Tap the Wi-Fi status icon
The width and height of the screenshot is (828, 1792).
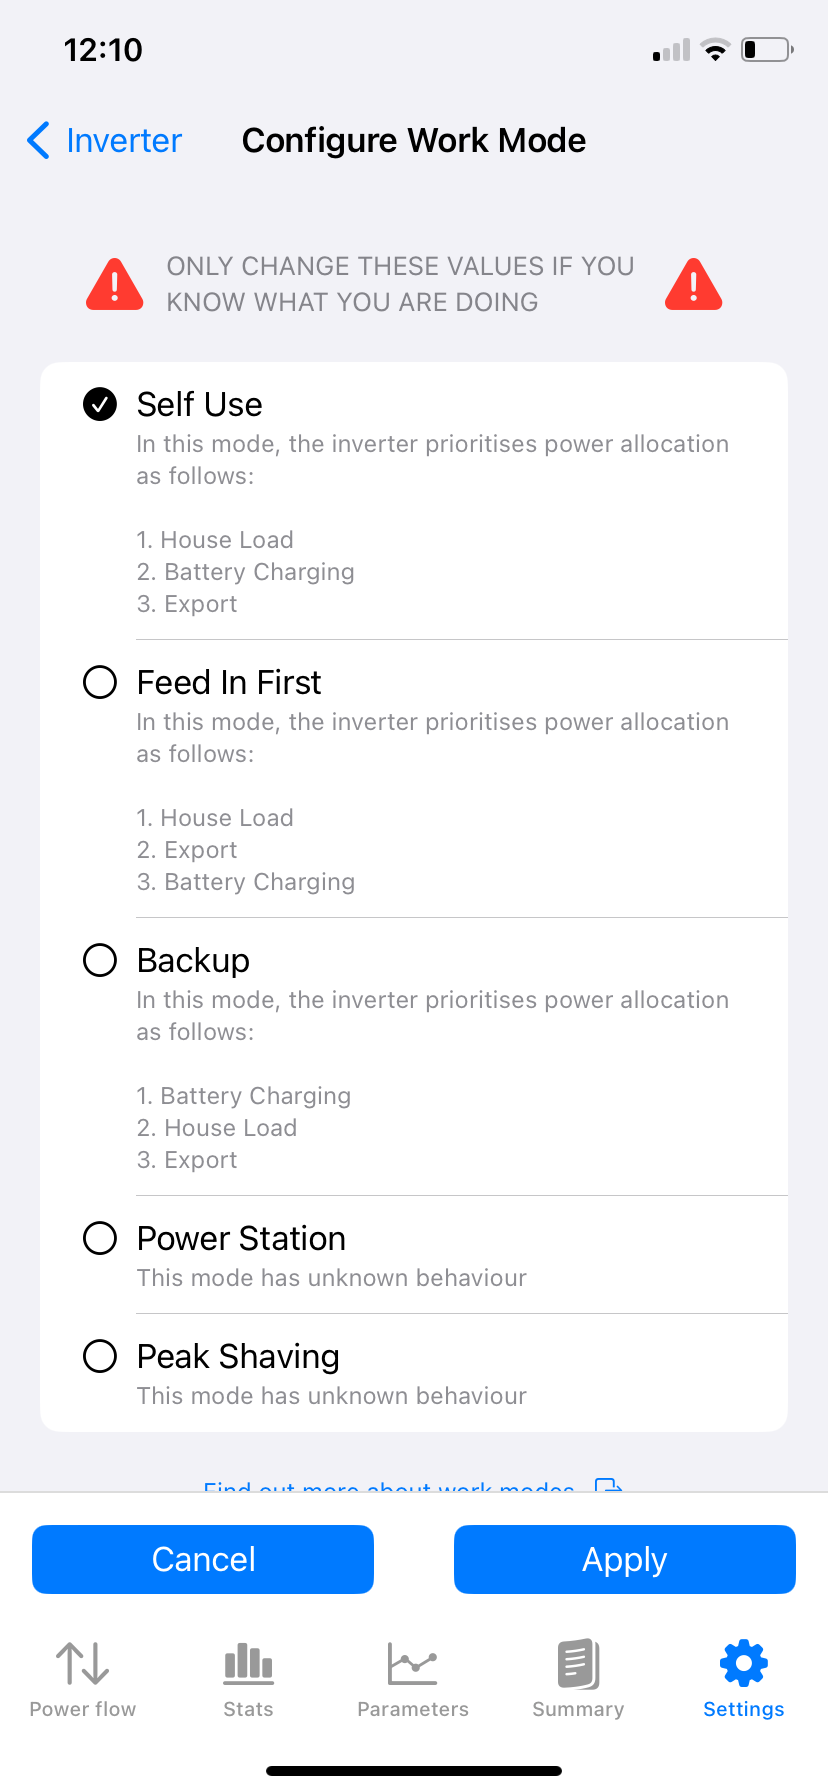[715, 50]
